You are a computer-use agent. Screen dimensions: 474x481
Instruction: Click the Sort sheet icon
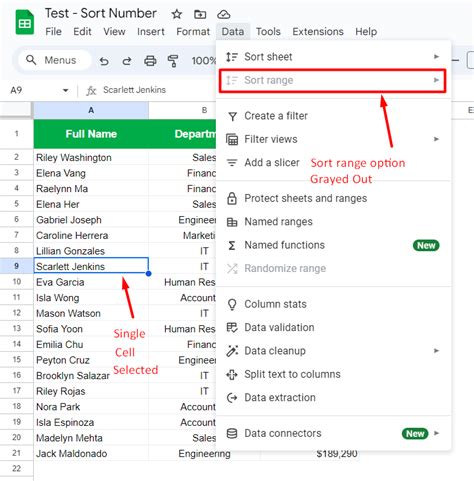click(232, 57)
